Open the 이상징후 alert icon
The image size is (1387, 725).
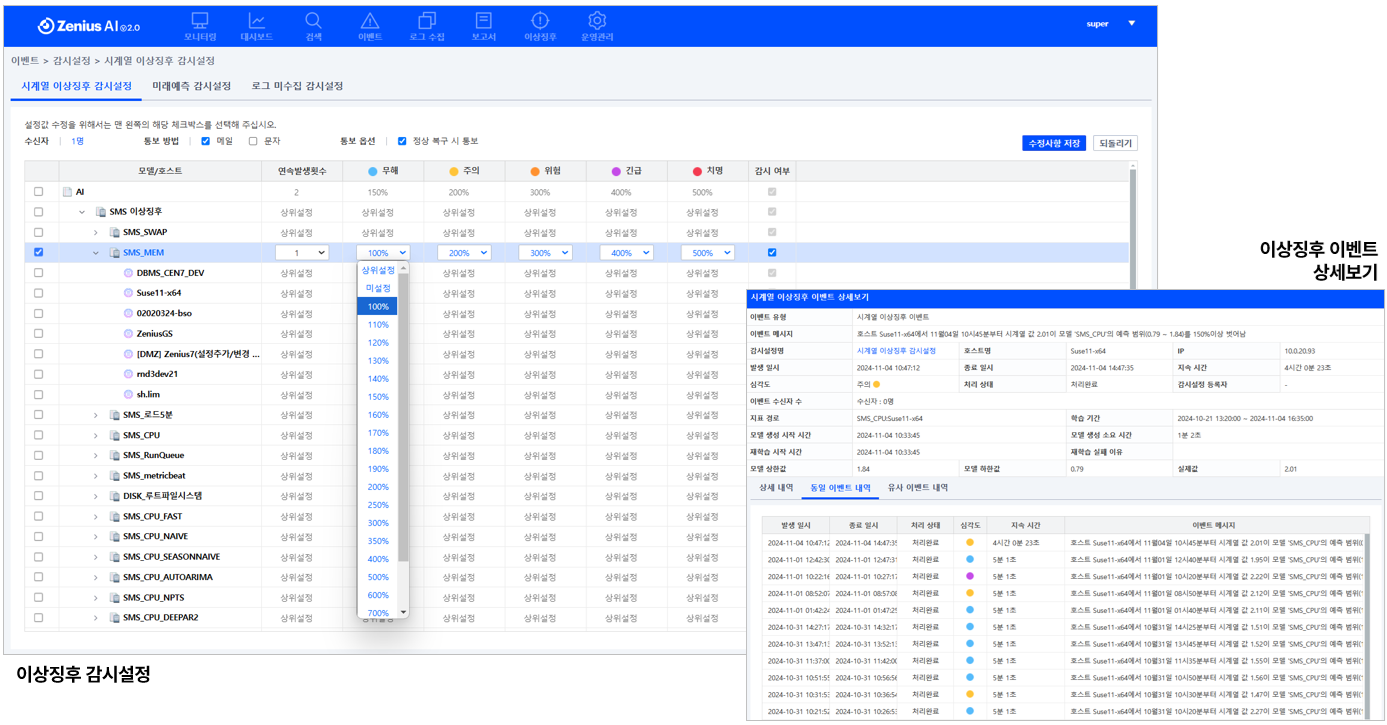[x=540, y=20]
